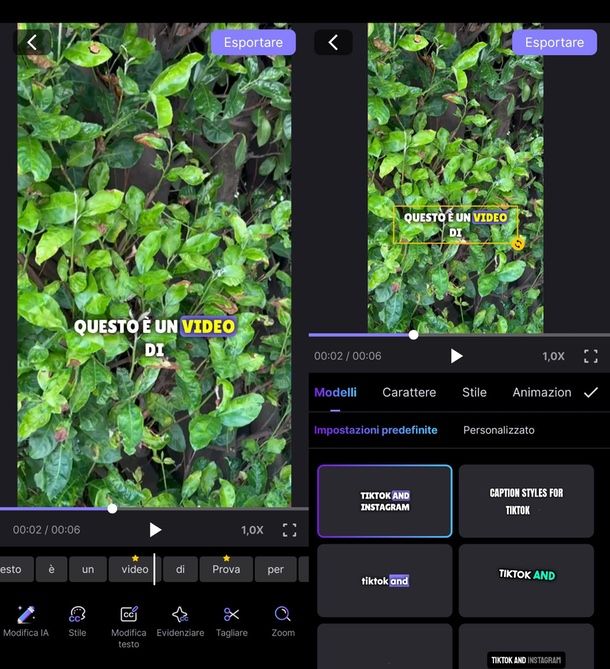The width and height of the screenshot is (610, 669).
Task: Select Personalizzato sub-tab
Action: tap(499, 430)
